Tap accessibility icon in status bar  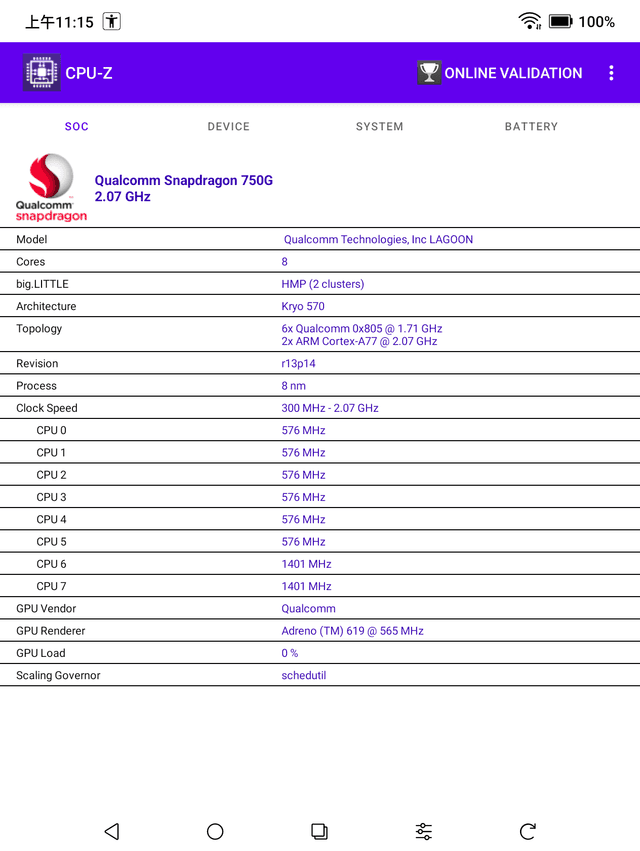pyautogui.click(x=112, y=22)
